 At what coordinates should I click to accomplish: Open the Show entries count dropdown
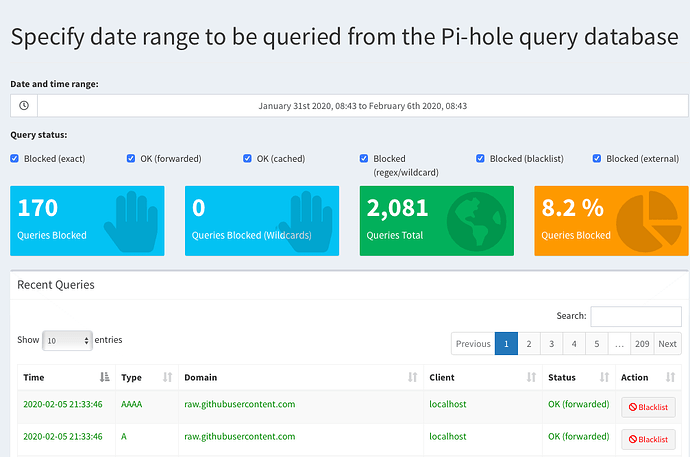click(x=67, y=340)
